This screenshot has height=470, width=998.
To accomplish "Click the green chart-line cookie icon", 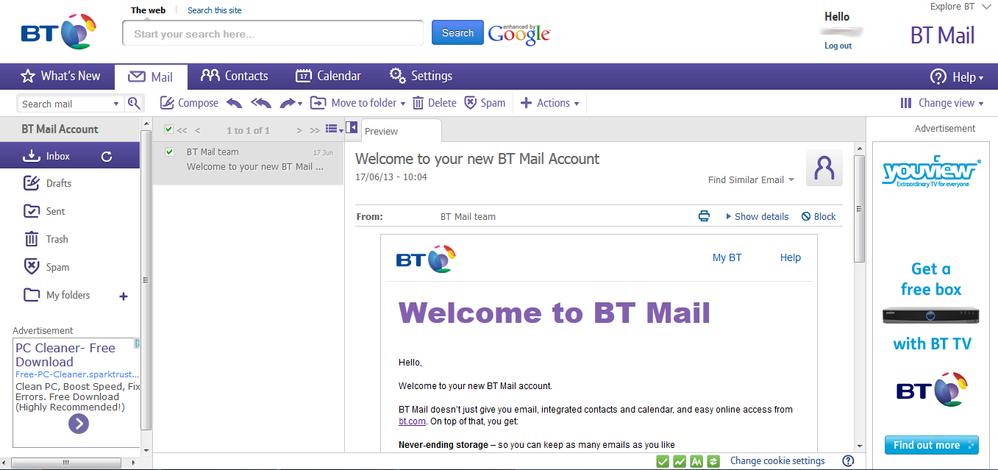I will click(x=680, y=461).
